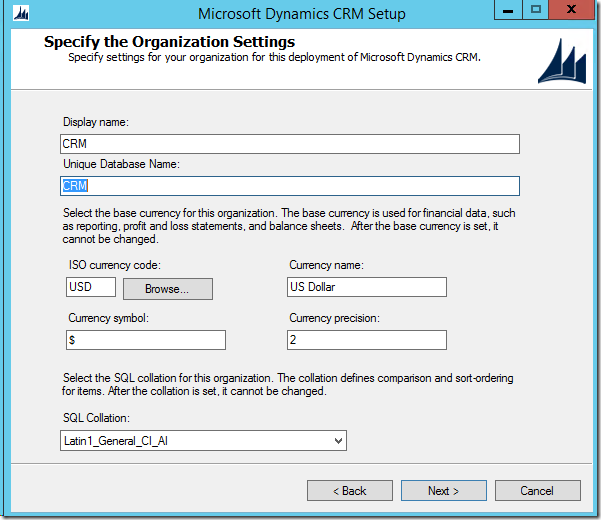The width and height of the screenshot is (601, 520).
Task: Click the Currency precision field
Action: (367, 340)
